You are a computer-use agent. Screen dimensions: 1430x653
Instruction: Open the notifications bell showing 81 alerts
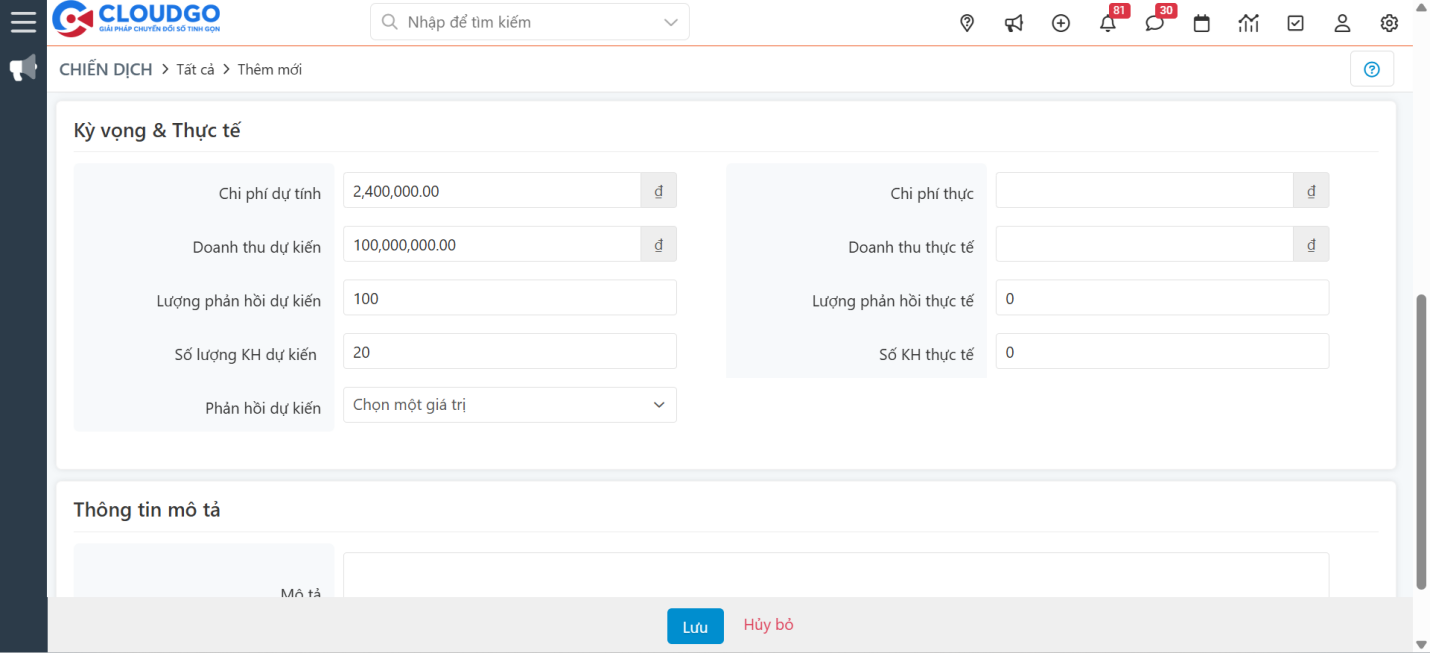coord(1107,22)
